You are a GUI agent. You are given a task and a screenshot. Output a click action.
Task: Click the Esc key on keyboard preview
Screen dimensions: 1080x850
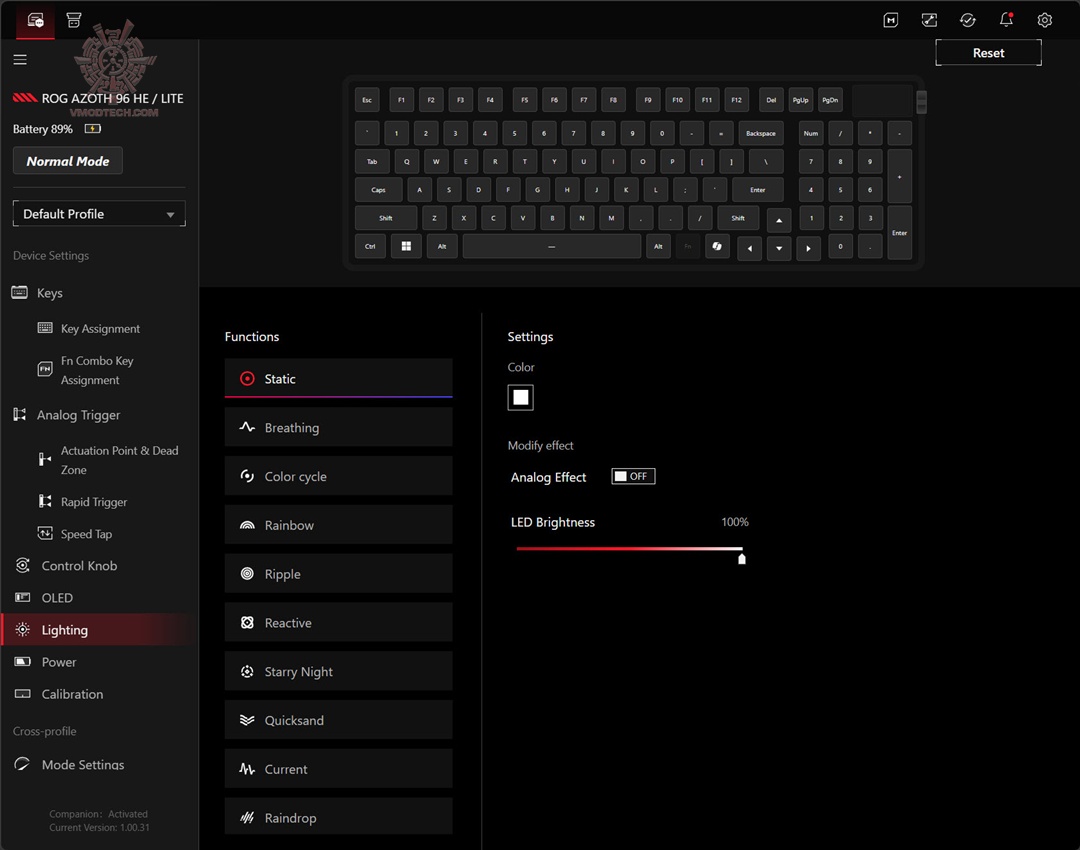click(x=367, y=100)
